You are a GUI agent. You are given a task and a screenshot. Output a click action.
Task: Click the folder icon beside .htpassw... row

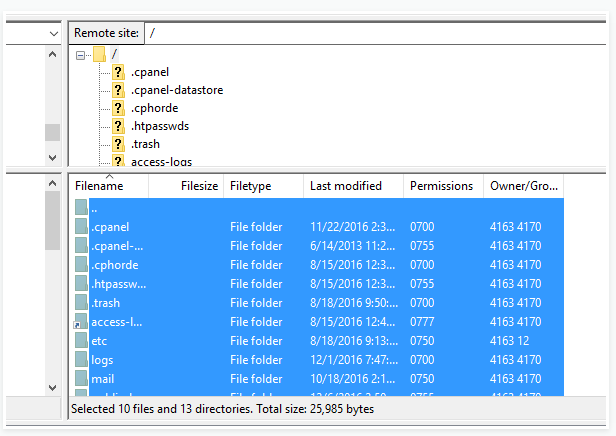point(81,283)
